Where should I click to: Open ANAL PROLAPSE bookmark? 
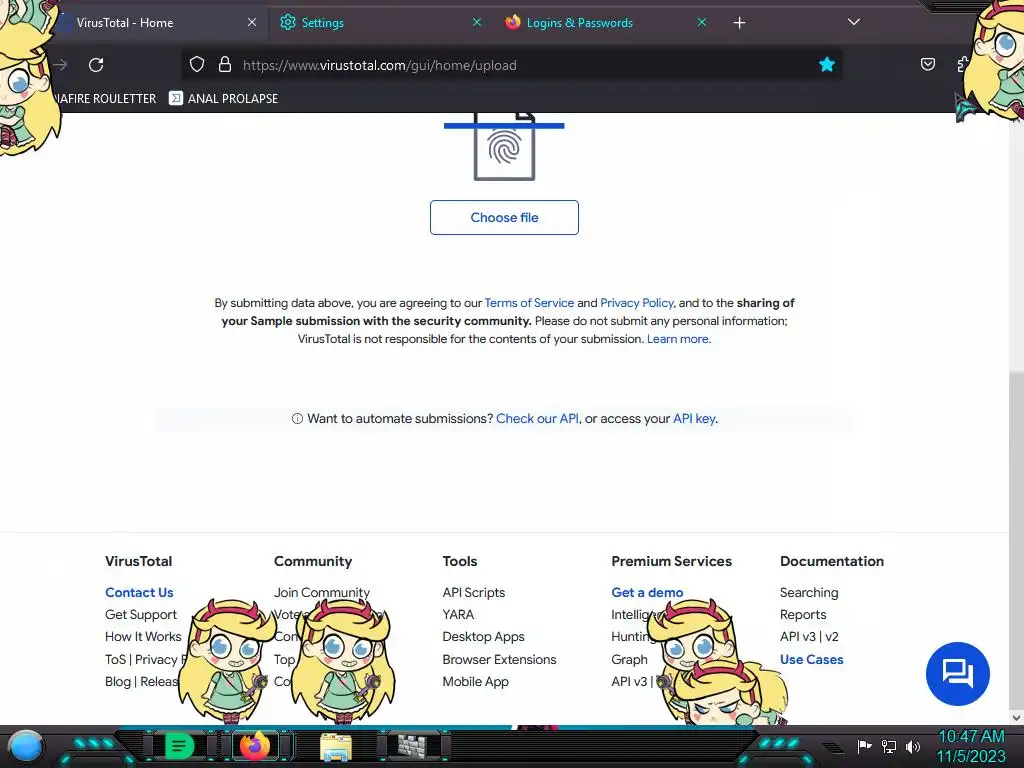pyautogui.click(x=223, y=99)
